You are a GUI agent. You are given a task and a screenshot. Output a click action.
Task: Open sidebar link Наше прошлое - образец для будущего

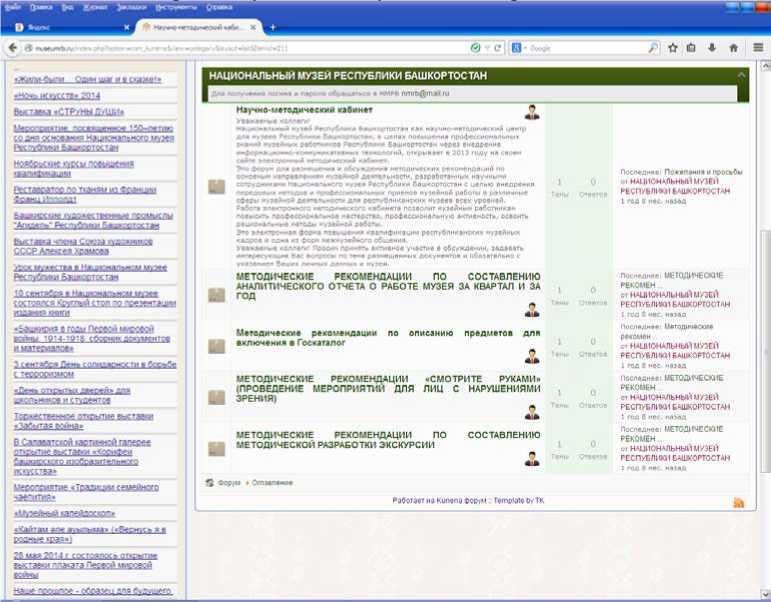coord(92,591)
